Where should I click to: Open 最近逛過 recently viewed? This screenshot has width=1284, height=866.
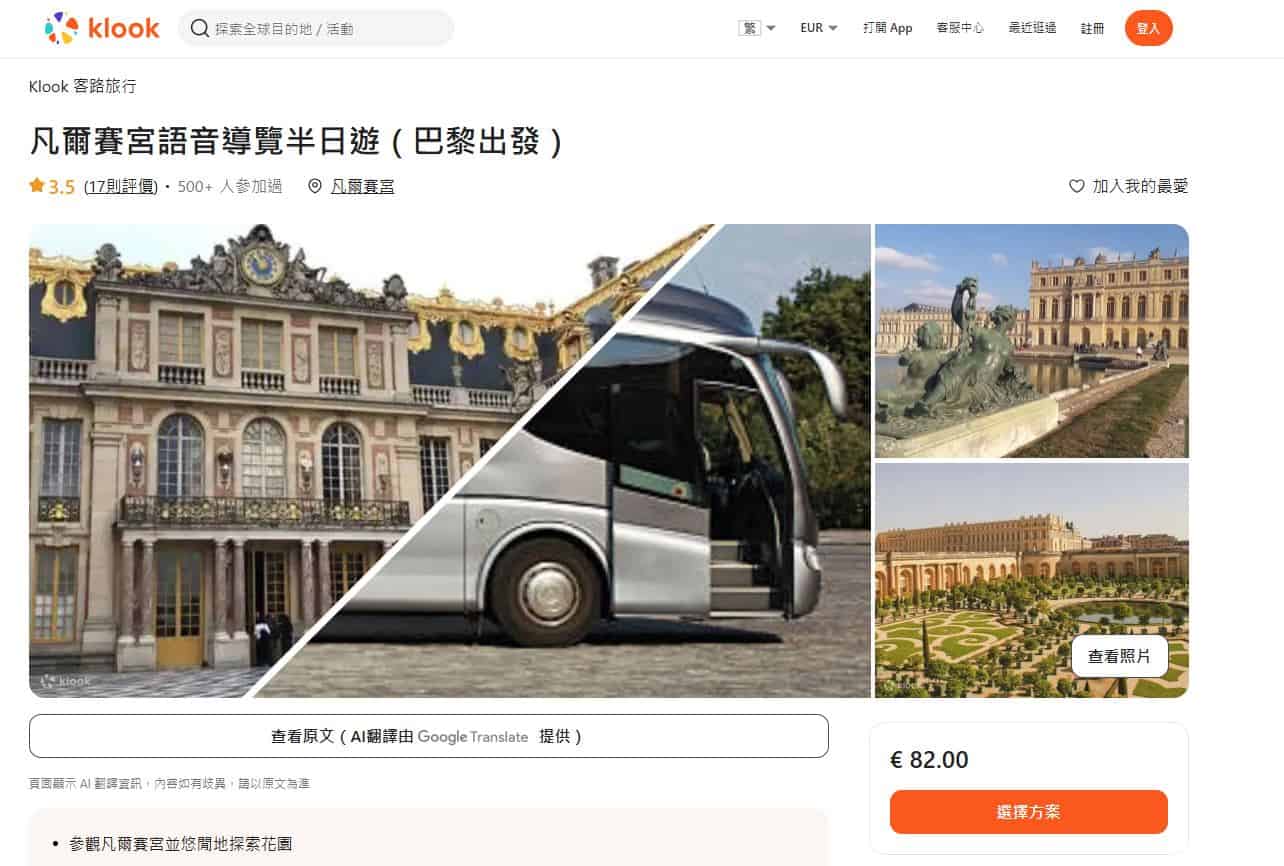click(x=1032, y=28)
